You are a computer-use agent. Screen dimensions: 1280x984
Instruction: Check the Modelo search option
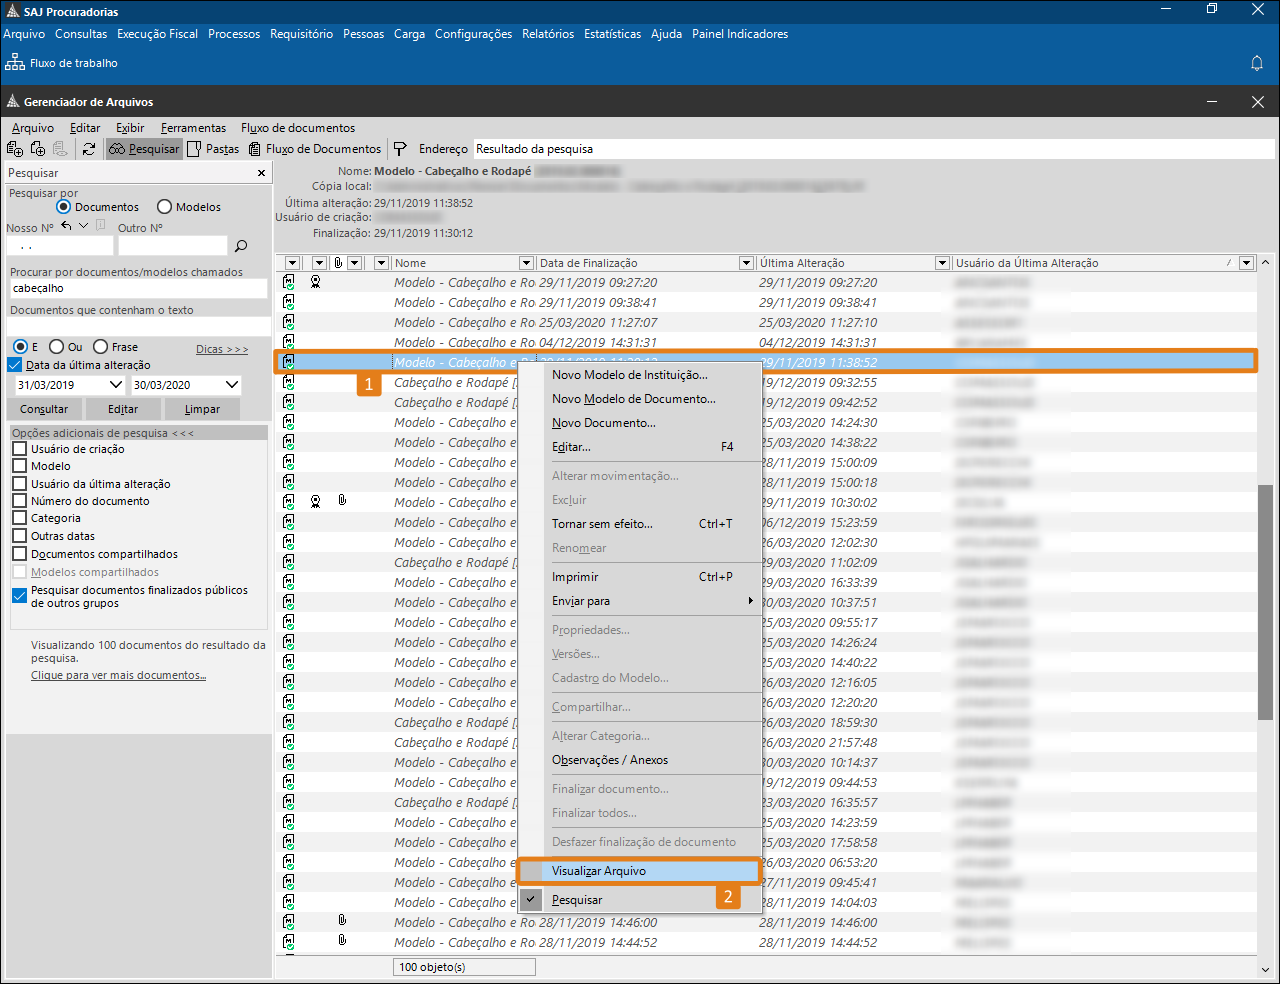[19, 466]
